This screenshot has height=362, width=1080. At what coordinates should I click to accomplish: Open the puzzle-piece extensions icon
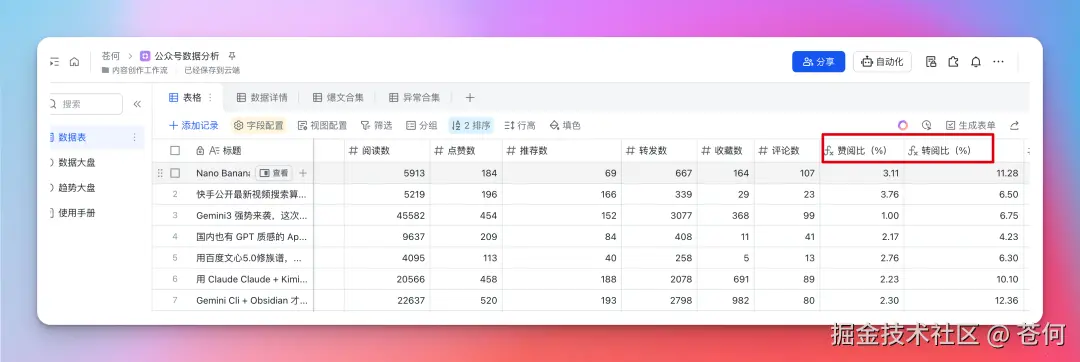coord(953,61)
